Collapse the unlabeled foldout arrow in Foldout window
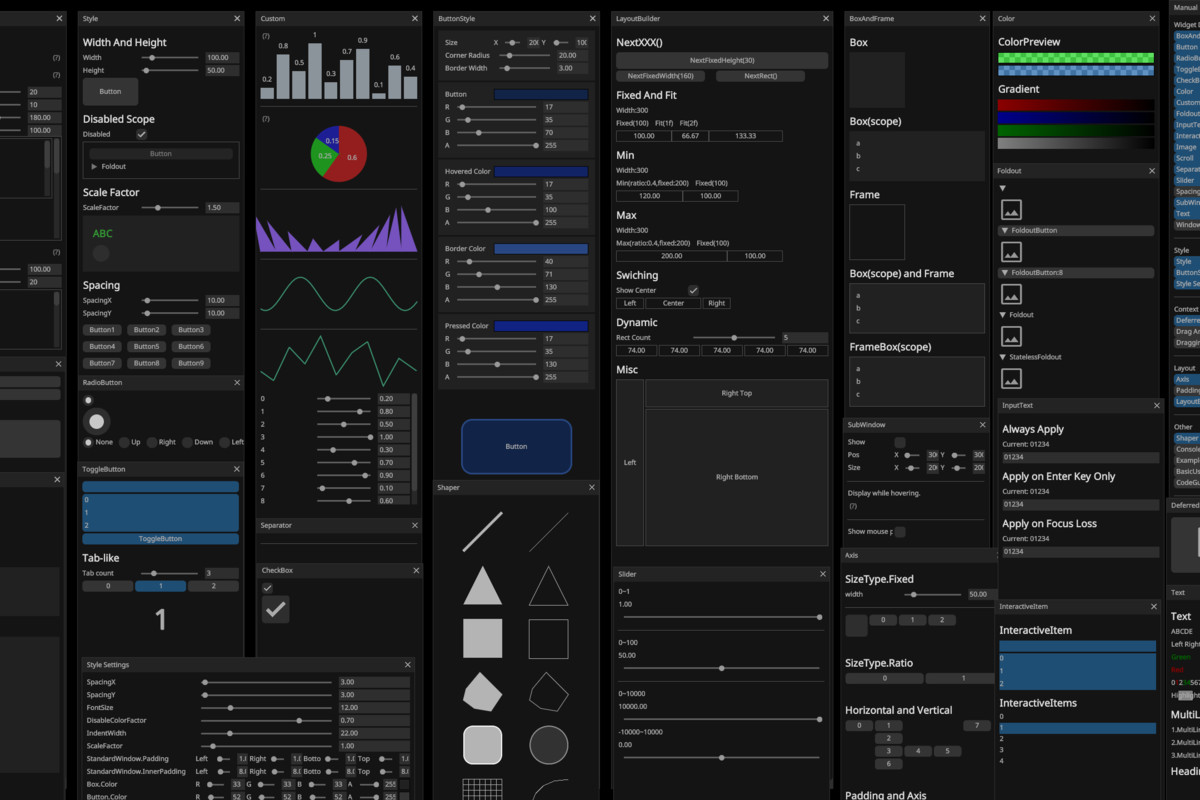This screenshot has width=1200, height=800. 1003,188
